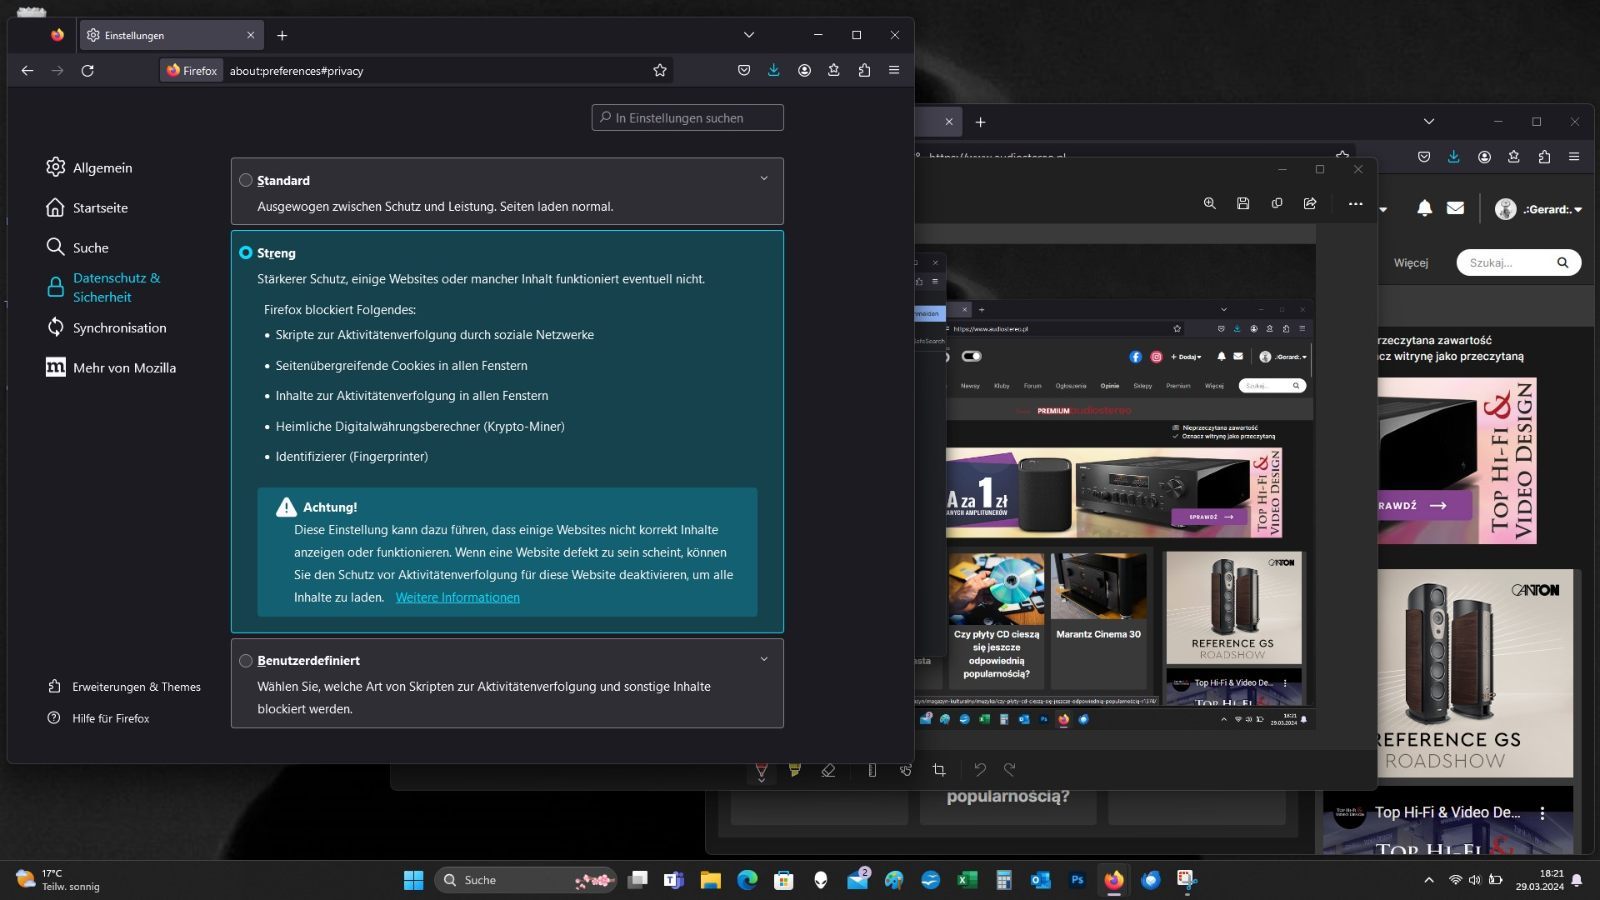
Task: List all tabs in the audiostereo window
Action: 1429,122
